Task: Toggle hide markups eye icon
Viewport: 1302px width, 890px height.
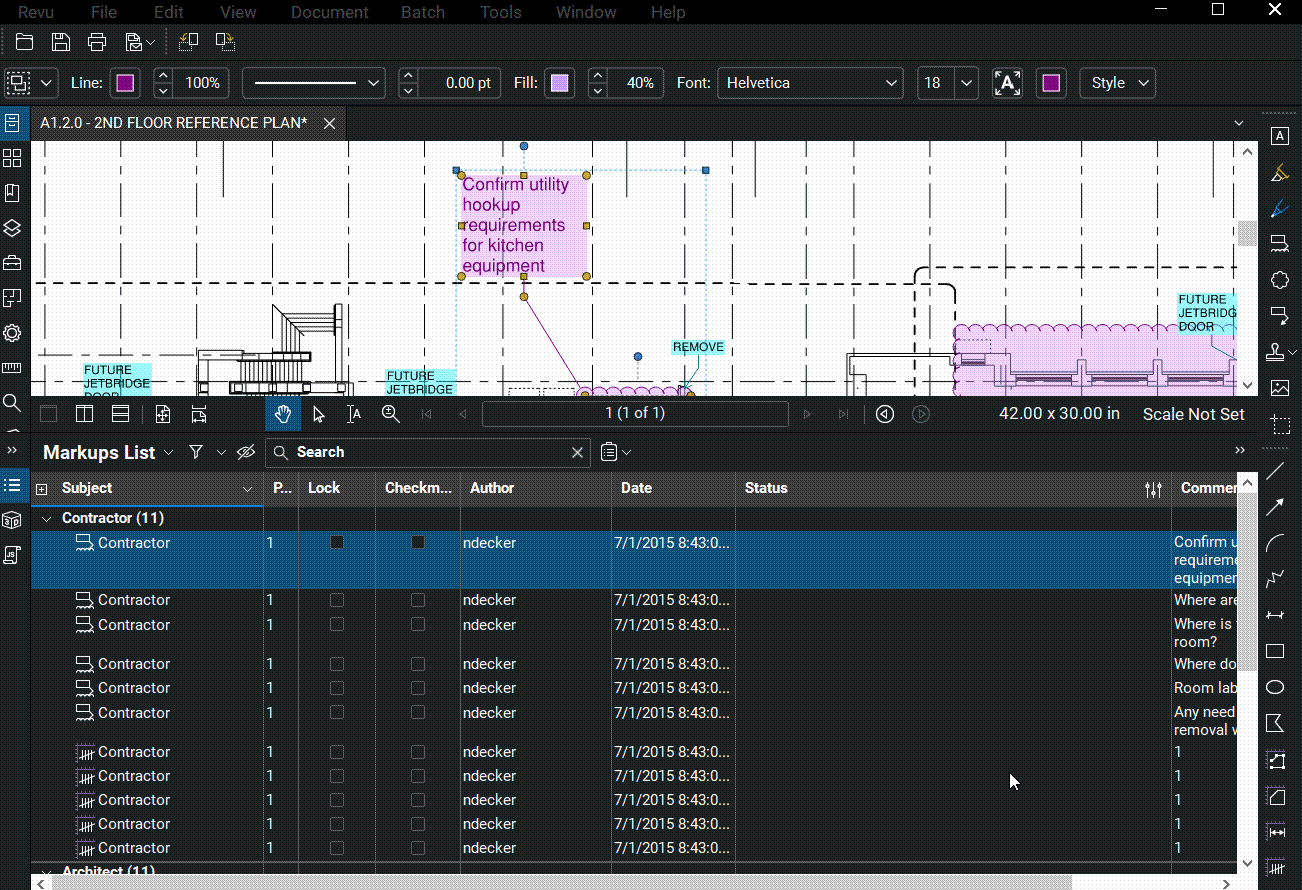Action: (x=246, y=453)
